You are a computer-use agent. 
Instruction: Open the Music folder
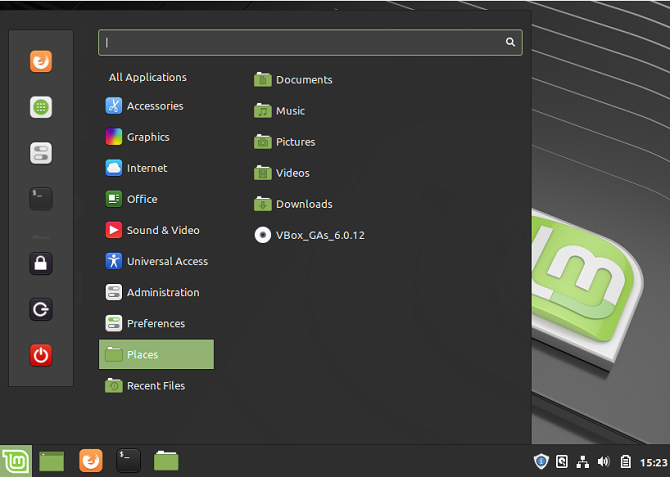point(279,111)
